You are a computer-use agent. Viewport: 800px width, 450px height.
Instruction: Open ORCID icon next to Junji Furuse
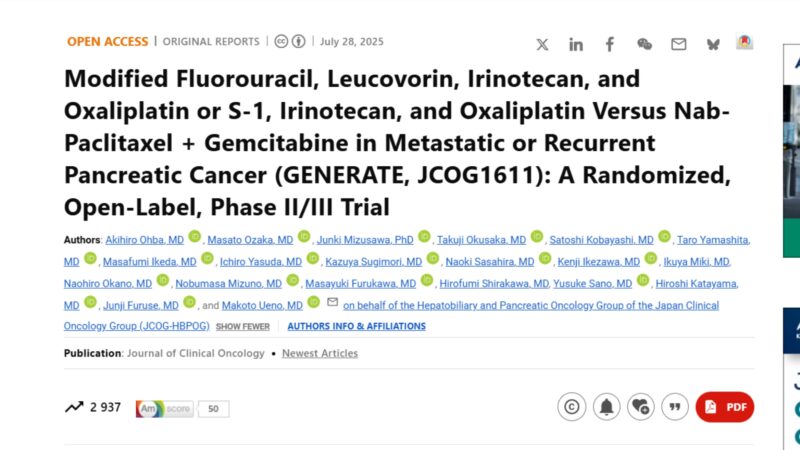pyautogui.click(x=189, y=302)
